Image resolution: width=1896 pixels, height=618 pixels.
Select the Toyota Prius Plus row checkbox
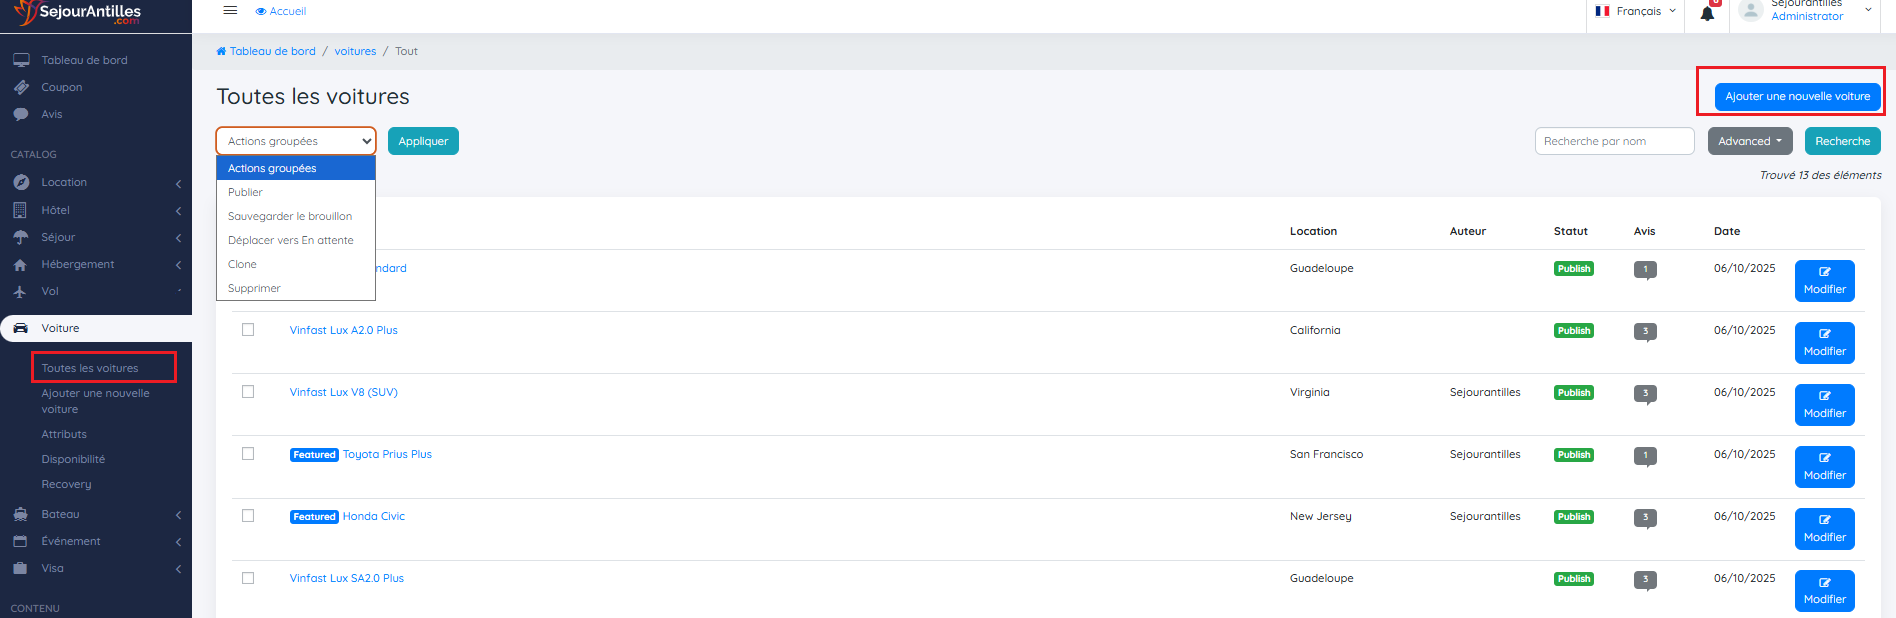pos(248,454)
